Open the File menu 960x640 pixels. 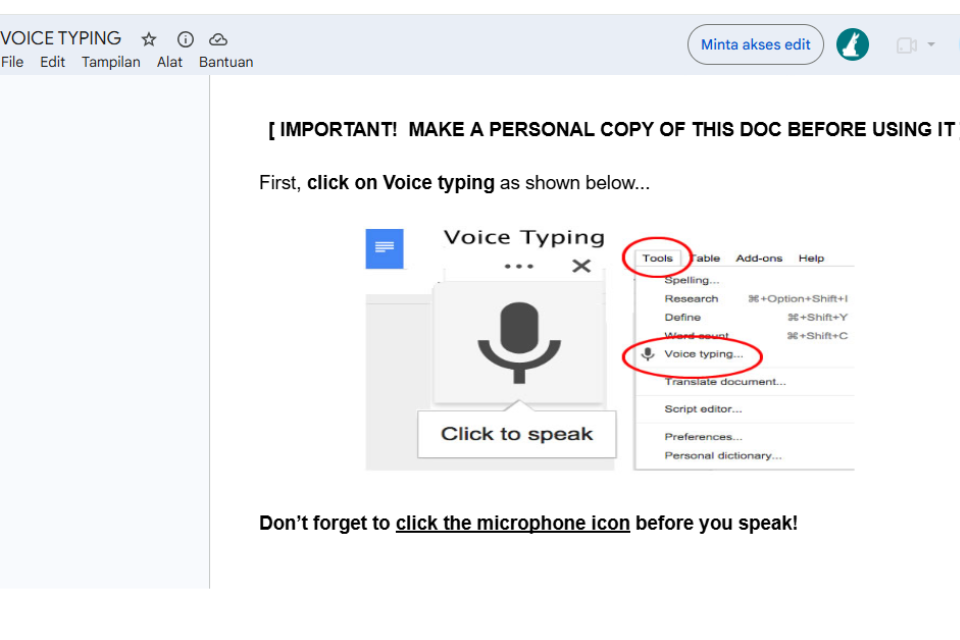[12, 62]
